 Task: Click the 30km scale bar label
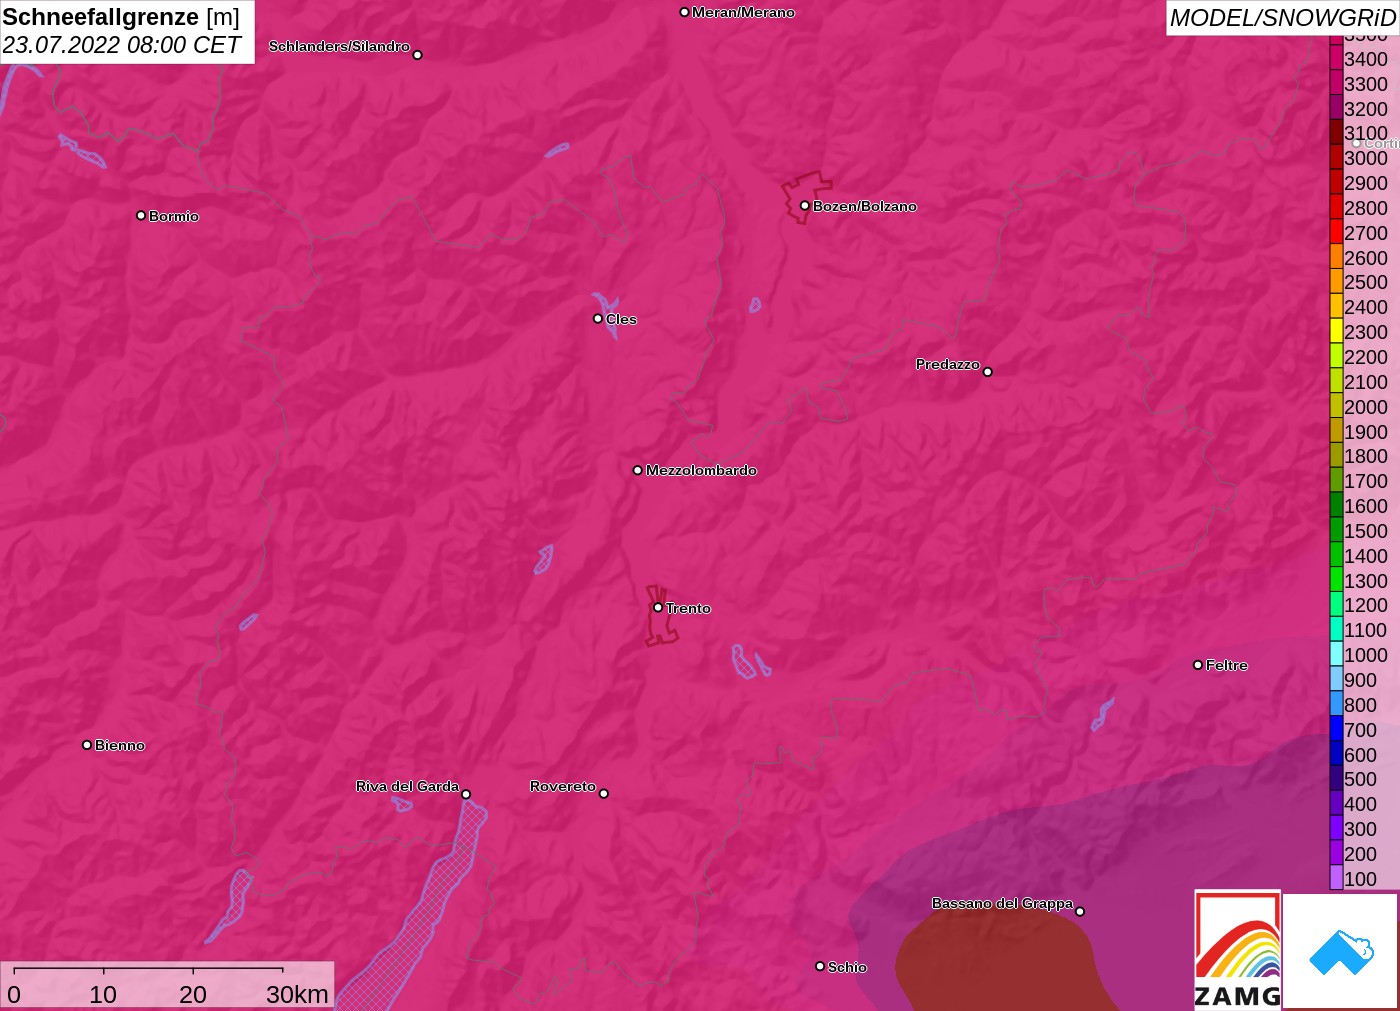297,994
